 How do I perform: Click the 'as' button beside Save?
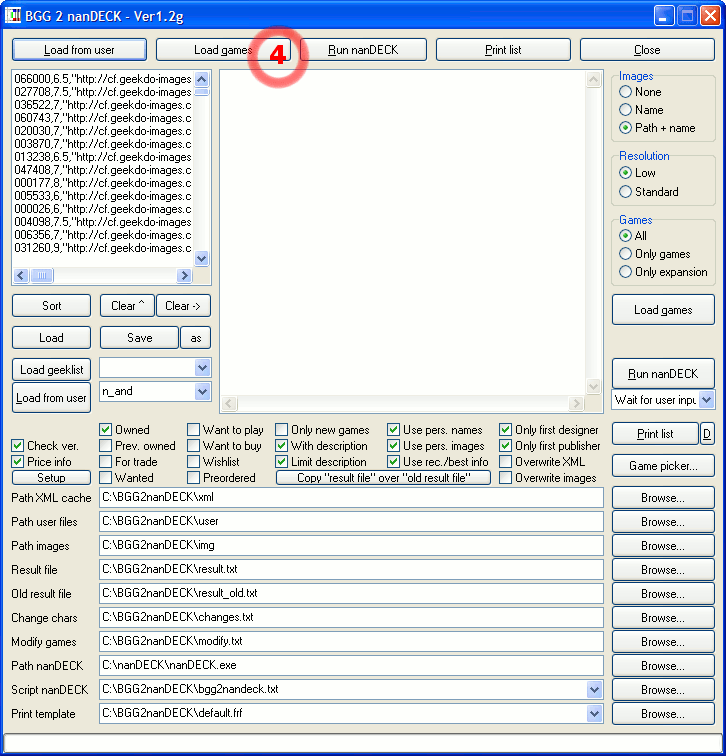[195, 338]
